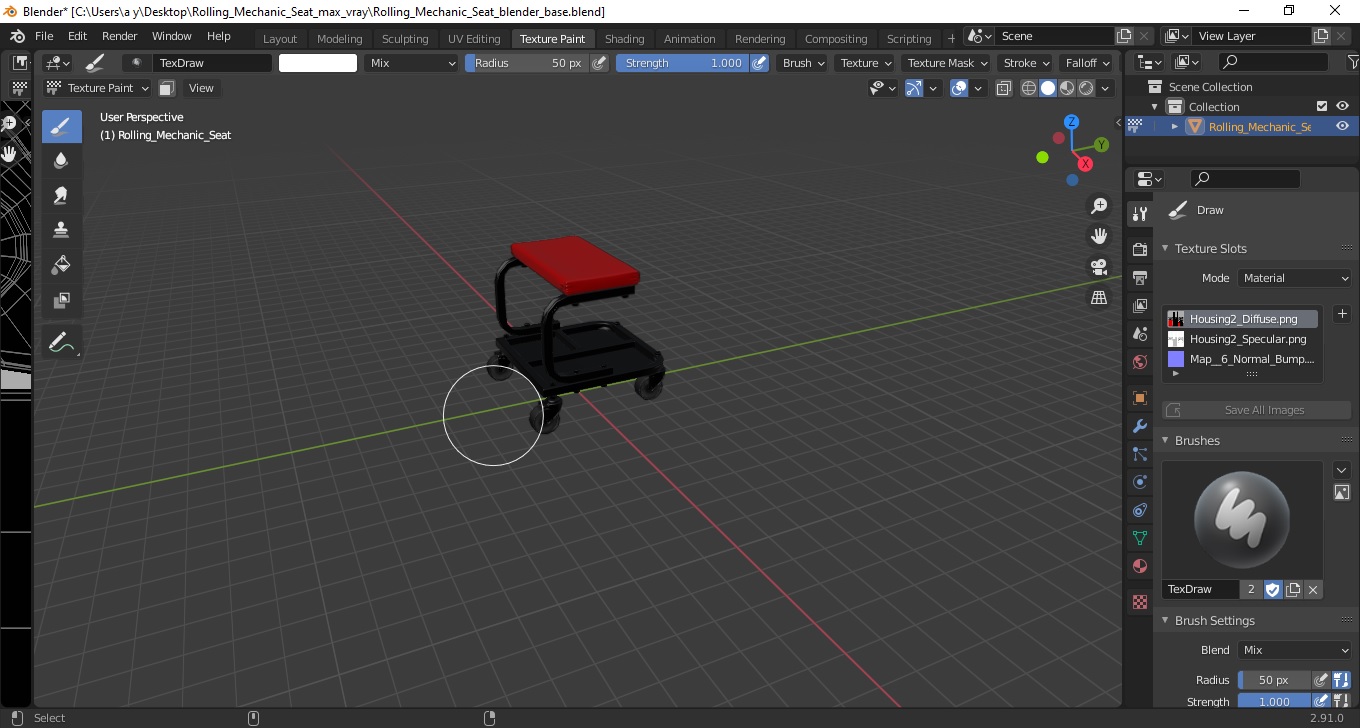Open the Material properties tab
Screen dimensions: 1360x728
pos(1139,566)
